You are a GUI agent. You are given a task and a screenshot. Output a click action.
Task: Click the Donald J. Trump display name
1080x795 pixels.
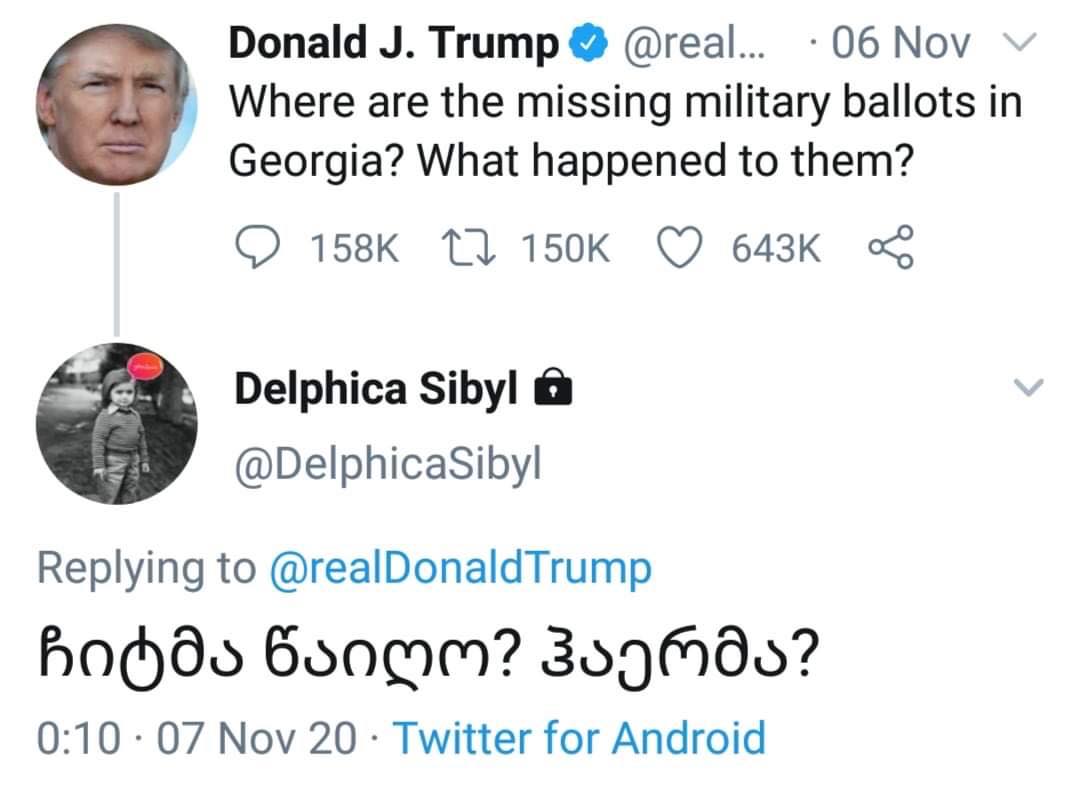pos(394,43)
